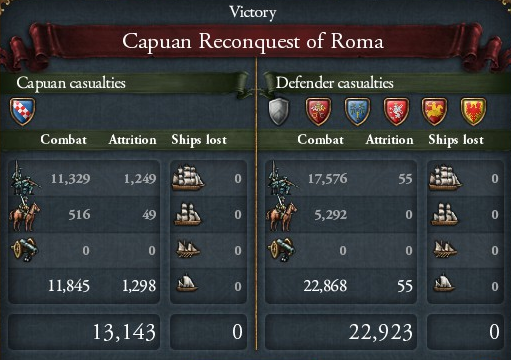Click the red Papal keys shield

(319, 112)
